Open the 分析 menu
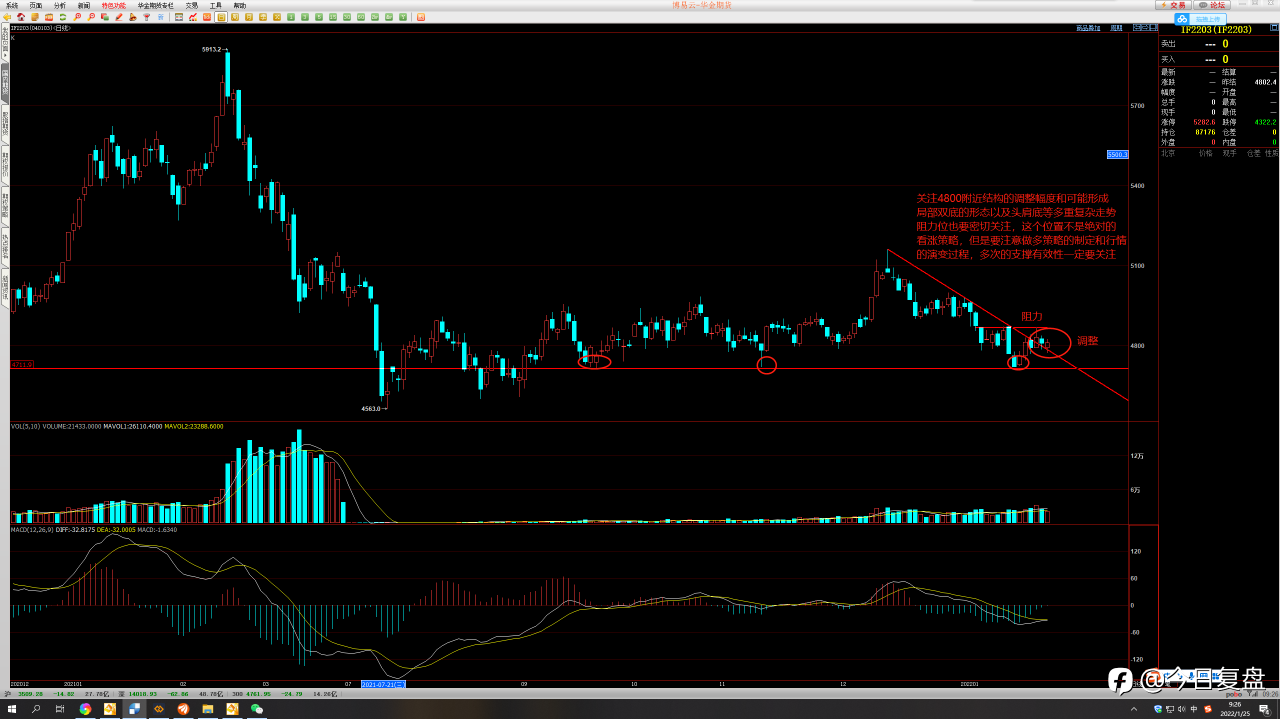 60,5
